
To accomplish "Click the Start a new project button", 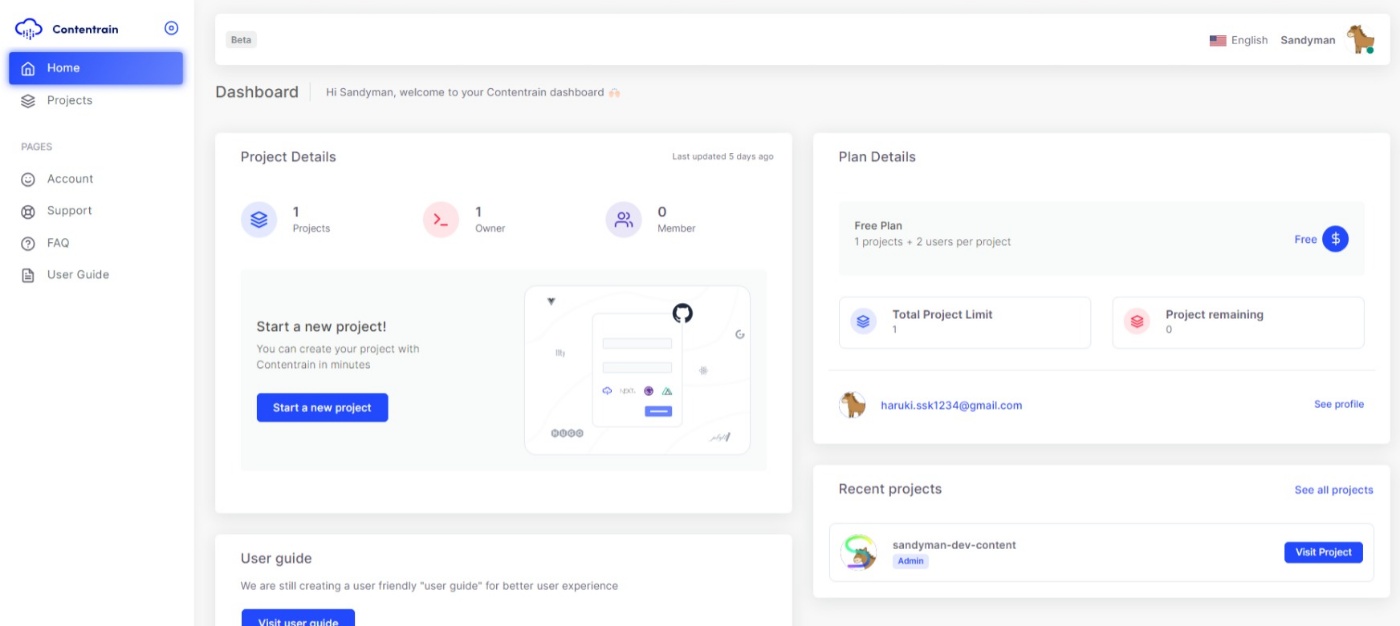I will click(x=322, y=408).
